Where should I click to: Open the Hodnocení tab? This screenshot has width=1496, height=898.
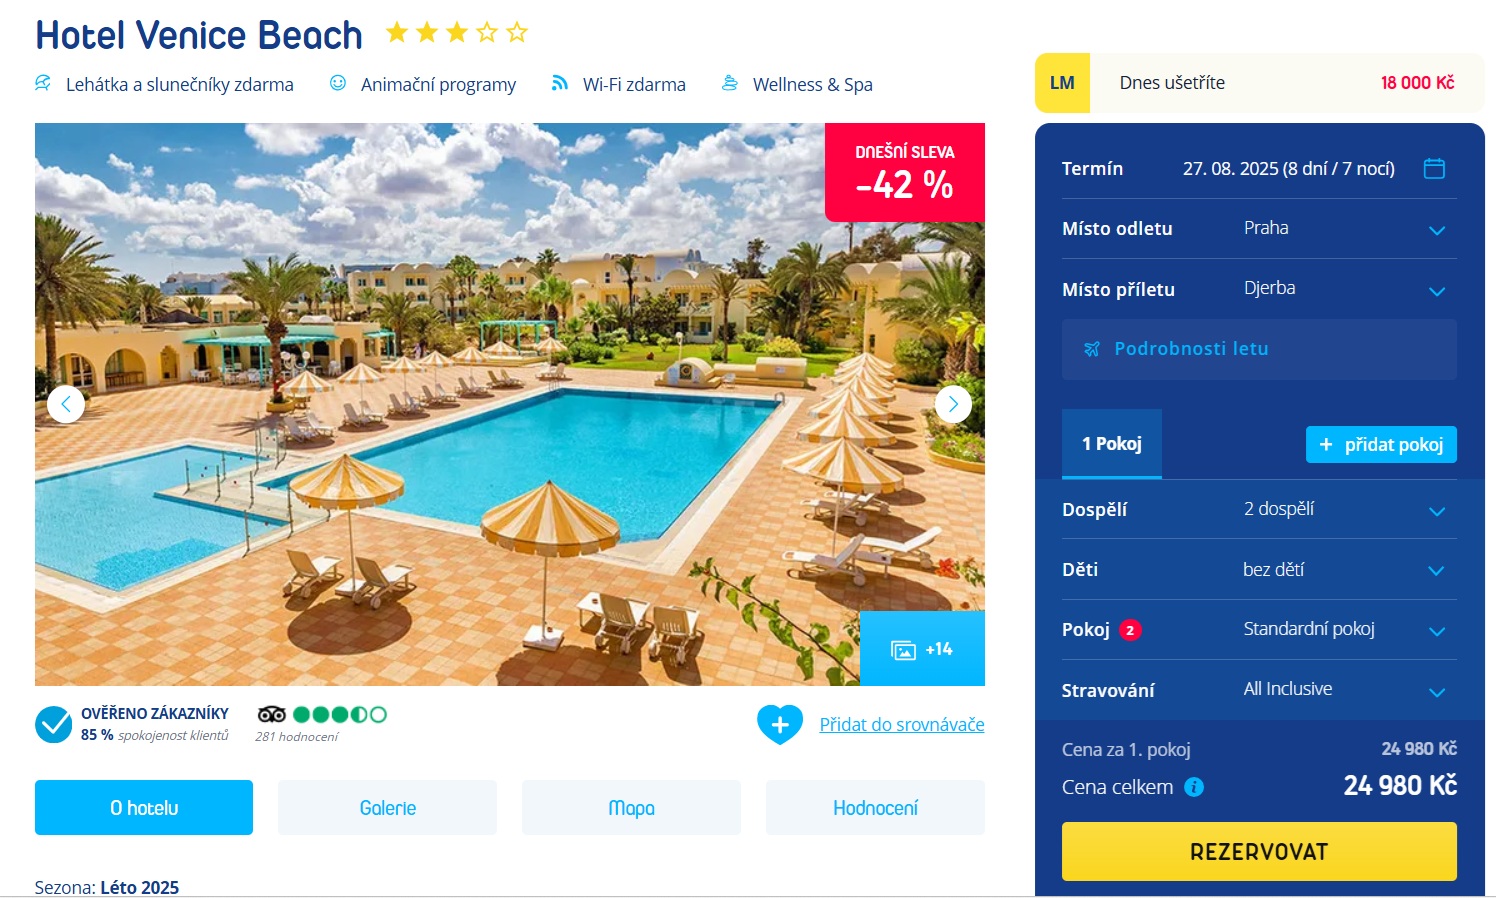click(x=875, y=807)
